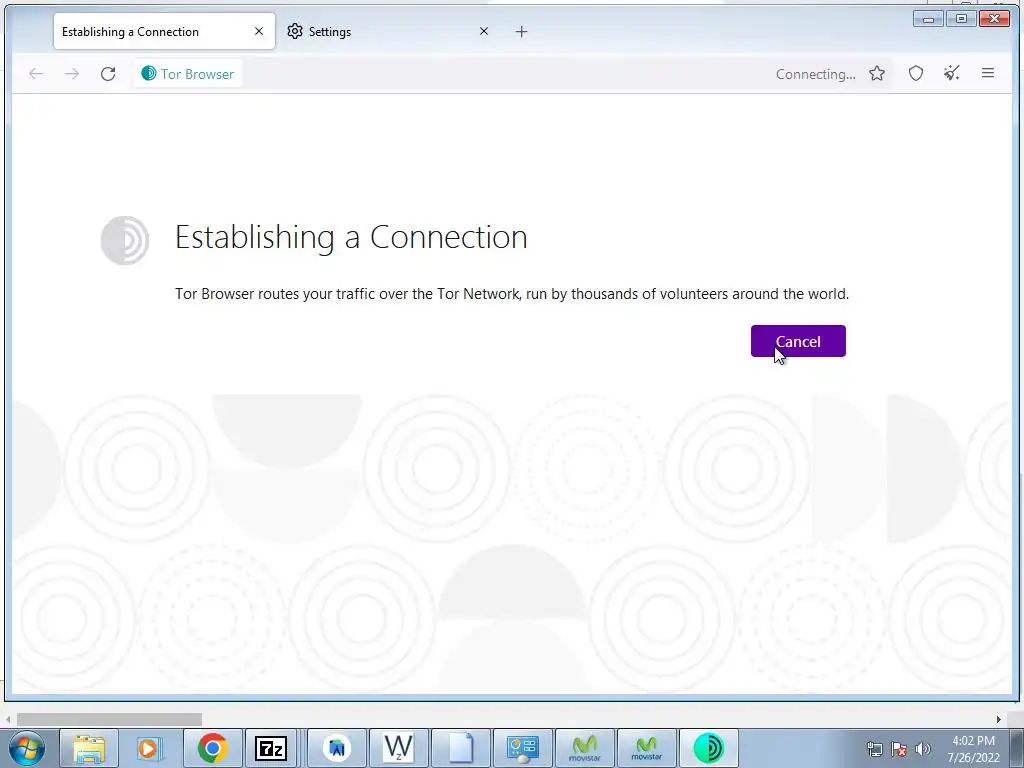Close the Establishing a Connection tab
1024x768 pixels.
pos(259,31)
